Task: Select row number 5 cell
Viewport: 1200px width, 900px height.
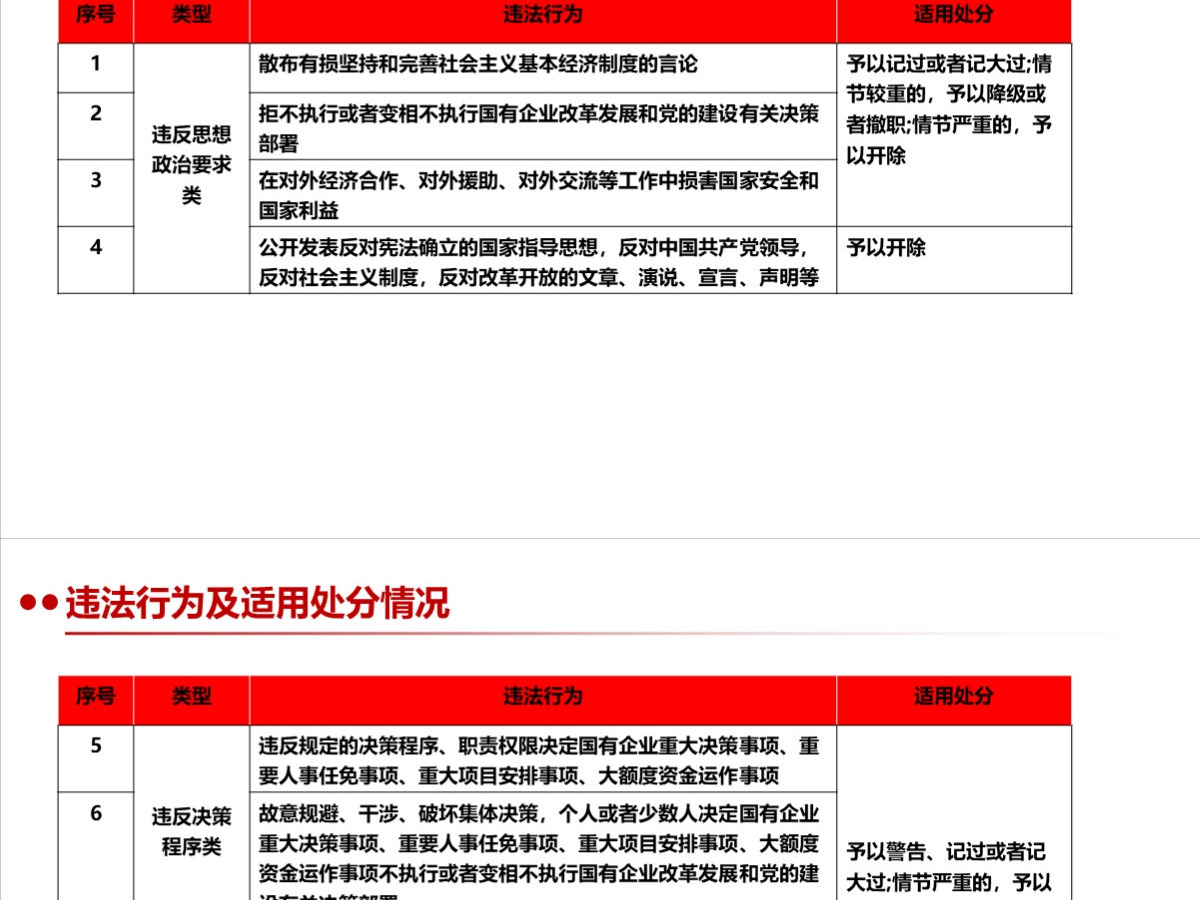Action: pyautogui.click(x=96, y=759)
